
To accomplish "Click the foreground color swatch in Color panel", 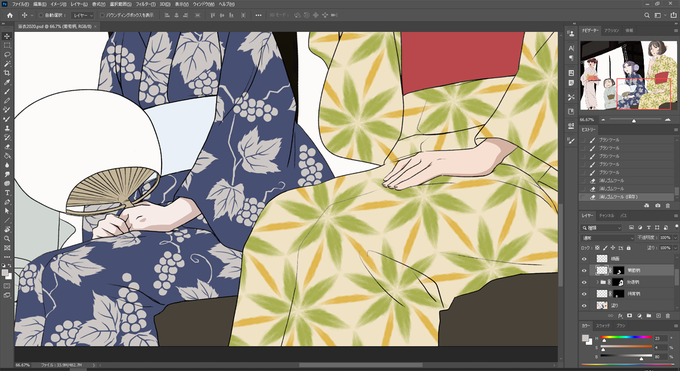I will 585,338.
